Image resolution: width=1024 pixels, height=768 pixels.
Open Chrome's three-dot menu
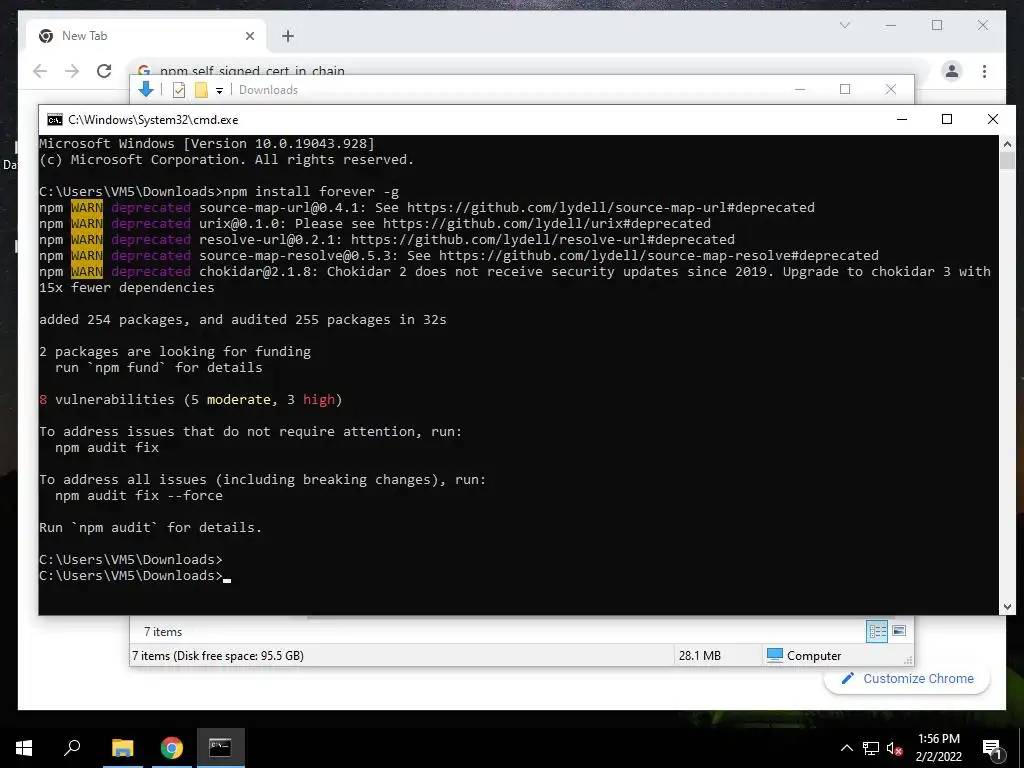[x=984, y=71]
